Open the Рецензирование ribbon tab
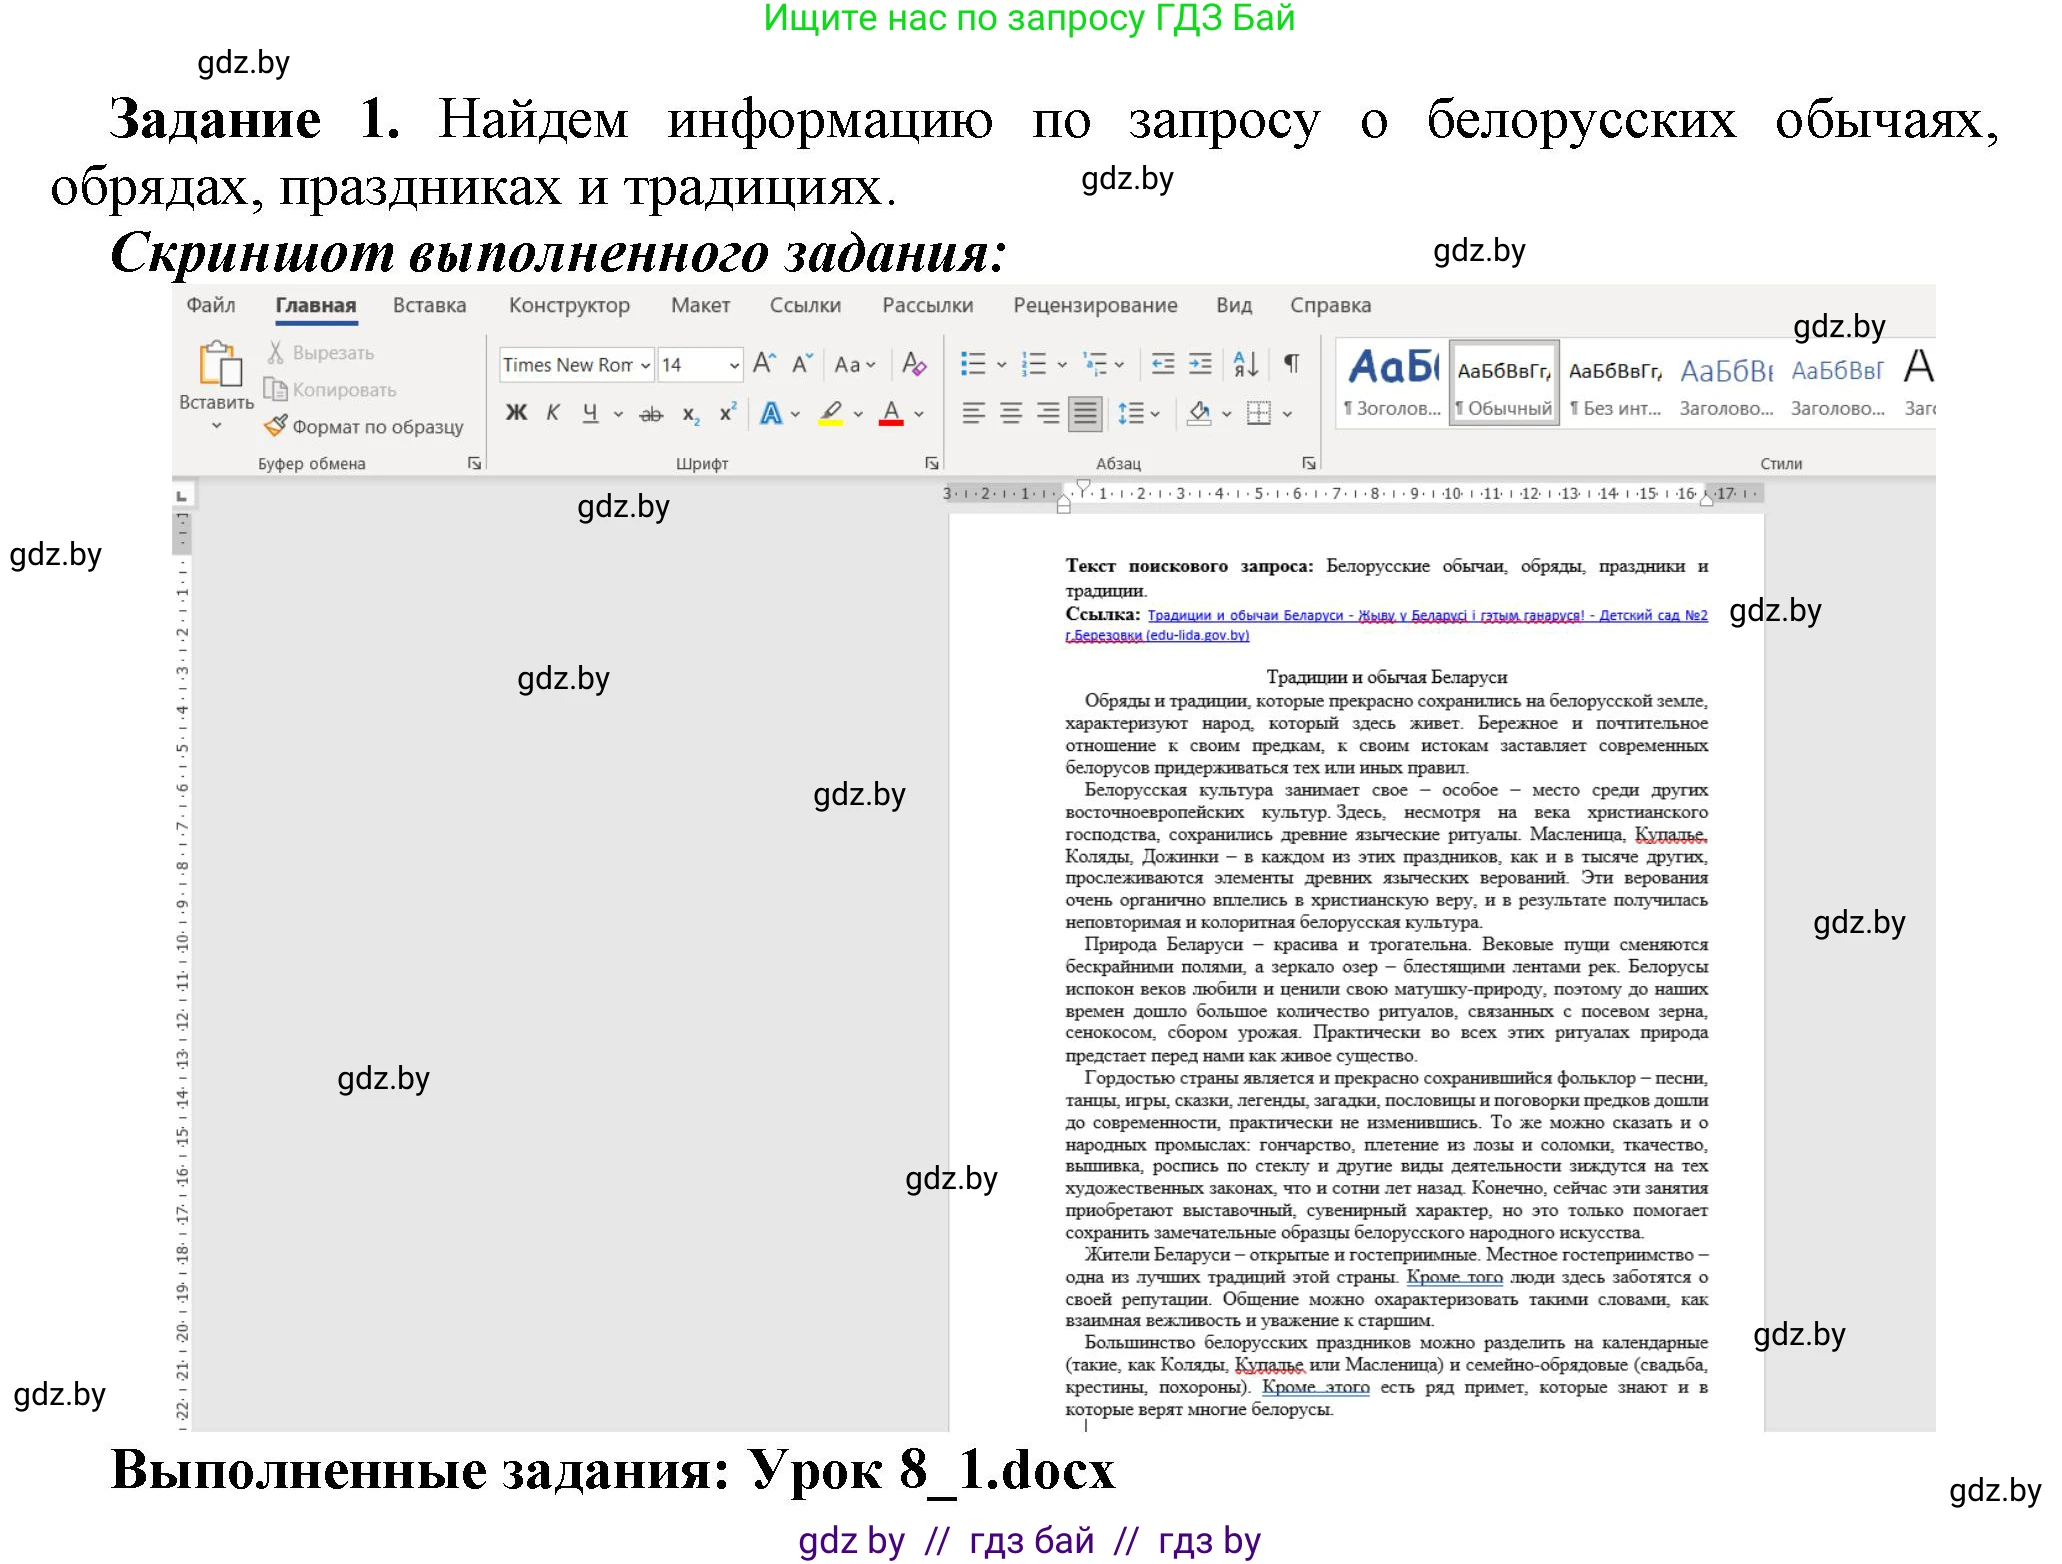 point(1095,305)
